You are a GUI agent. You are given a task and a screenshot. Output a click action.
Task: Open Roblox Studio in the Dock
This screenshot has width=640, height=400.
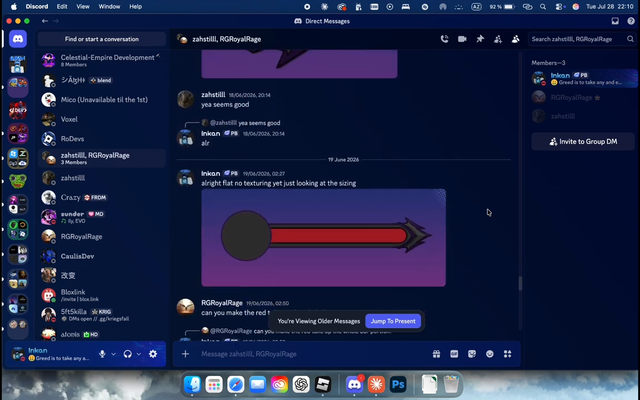click(x=323, y=384)
